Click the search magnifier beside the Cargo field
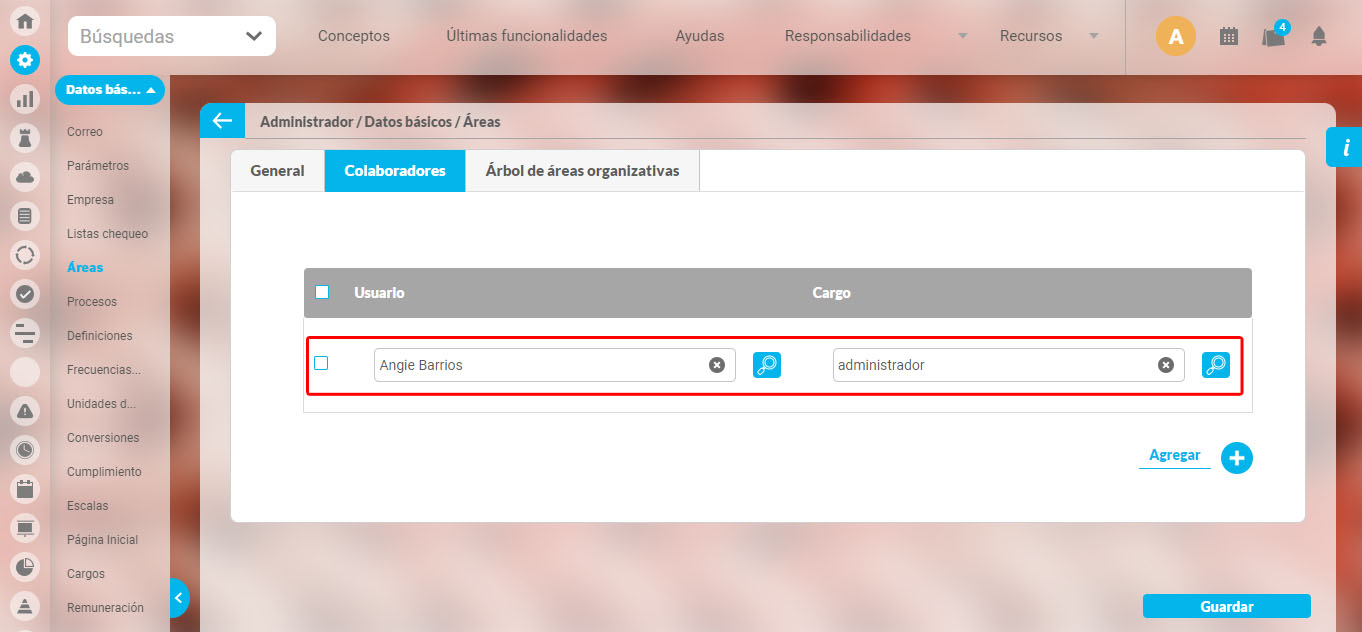The height and width of the screenshot is (632, 1362). coord(1216,365)
